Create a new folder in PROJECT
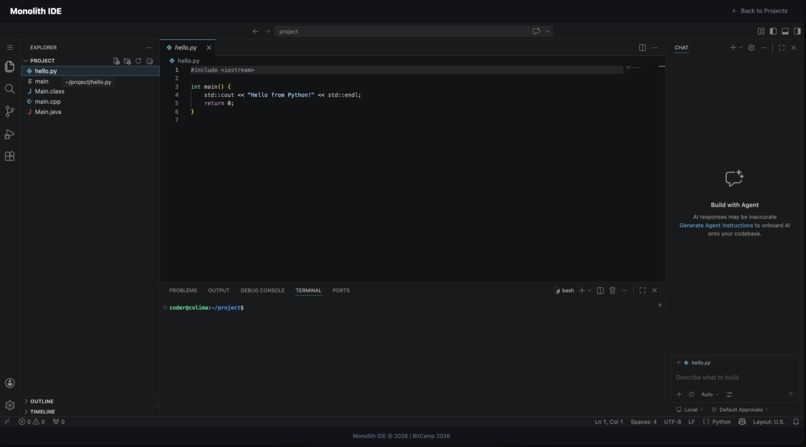This screenshot has width=806, height=447. (127, 61)
